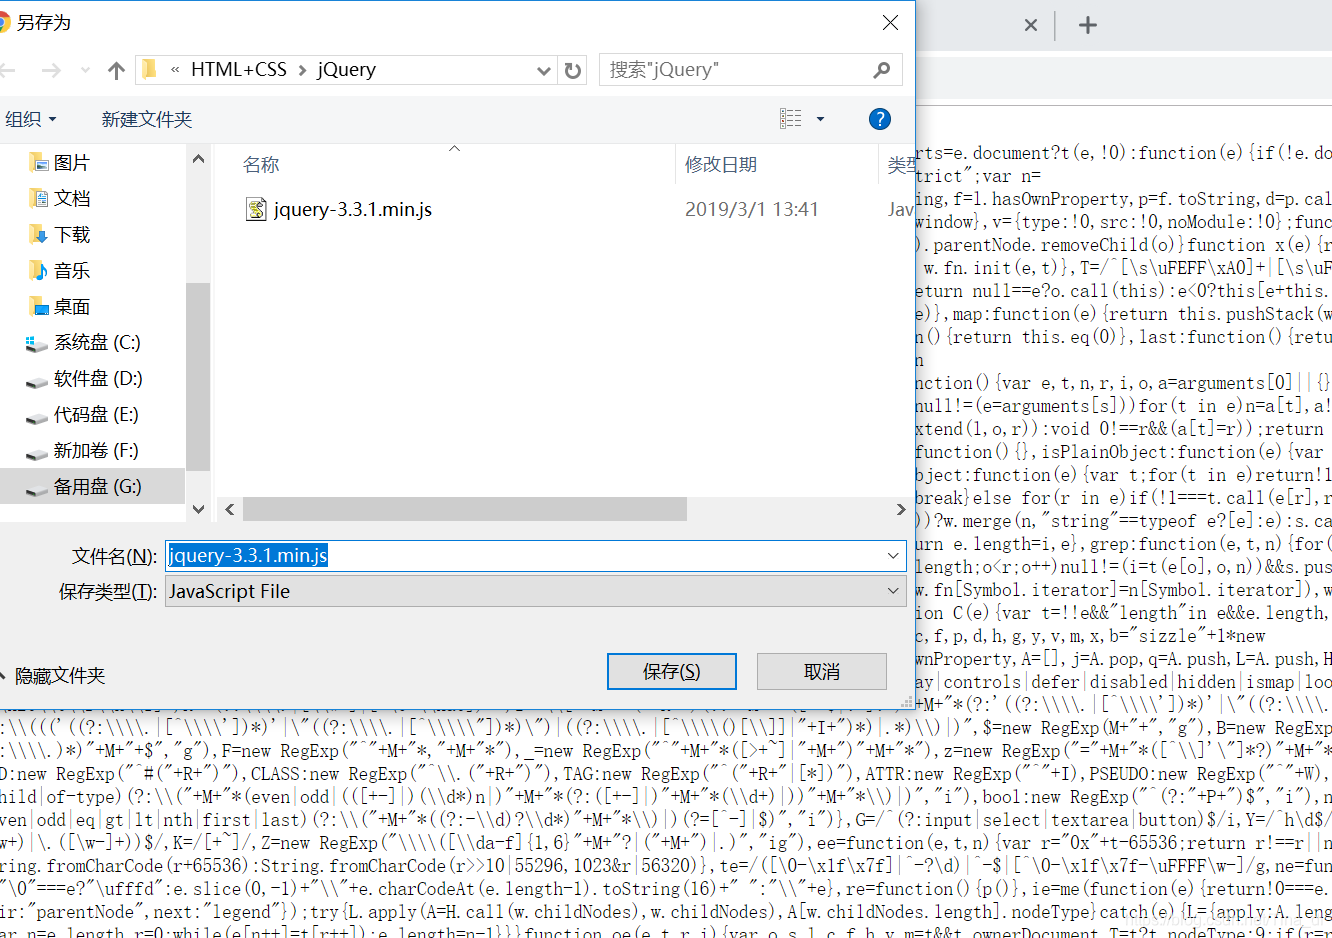The image size is (1332, 938).
Task: Click the search magnifier icon
Action: 881,70
